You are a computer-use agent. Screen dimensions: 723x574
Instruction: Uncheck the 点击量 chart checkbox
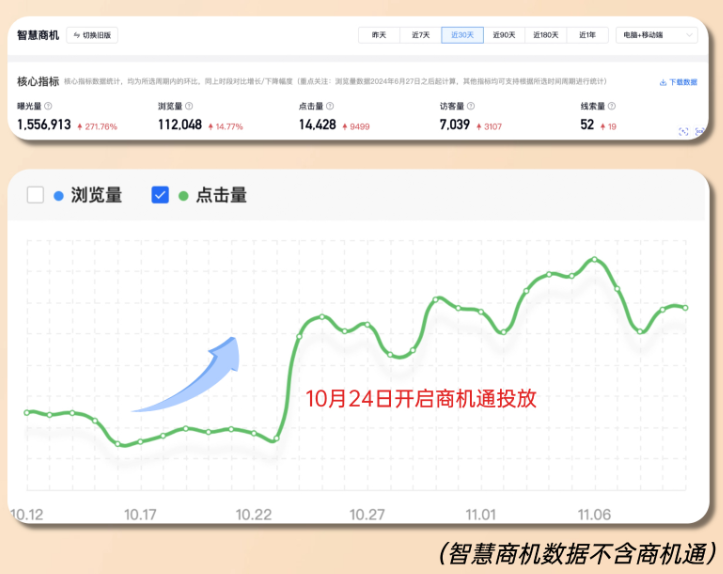pos(160,195)
